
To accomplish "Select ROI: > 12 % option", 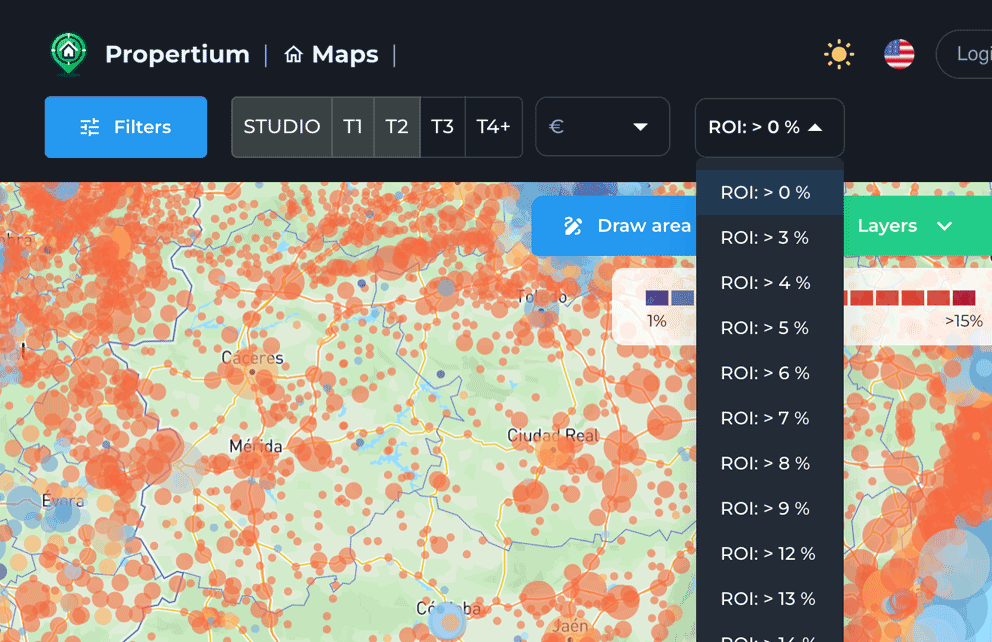I will pos(770,554).
